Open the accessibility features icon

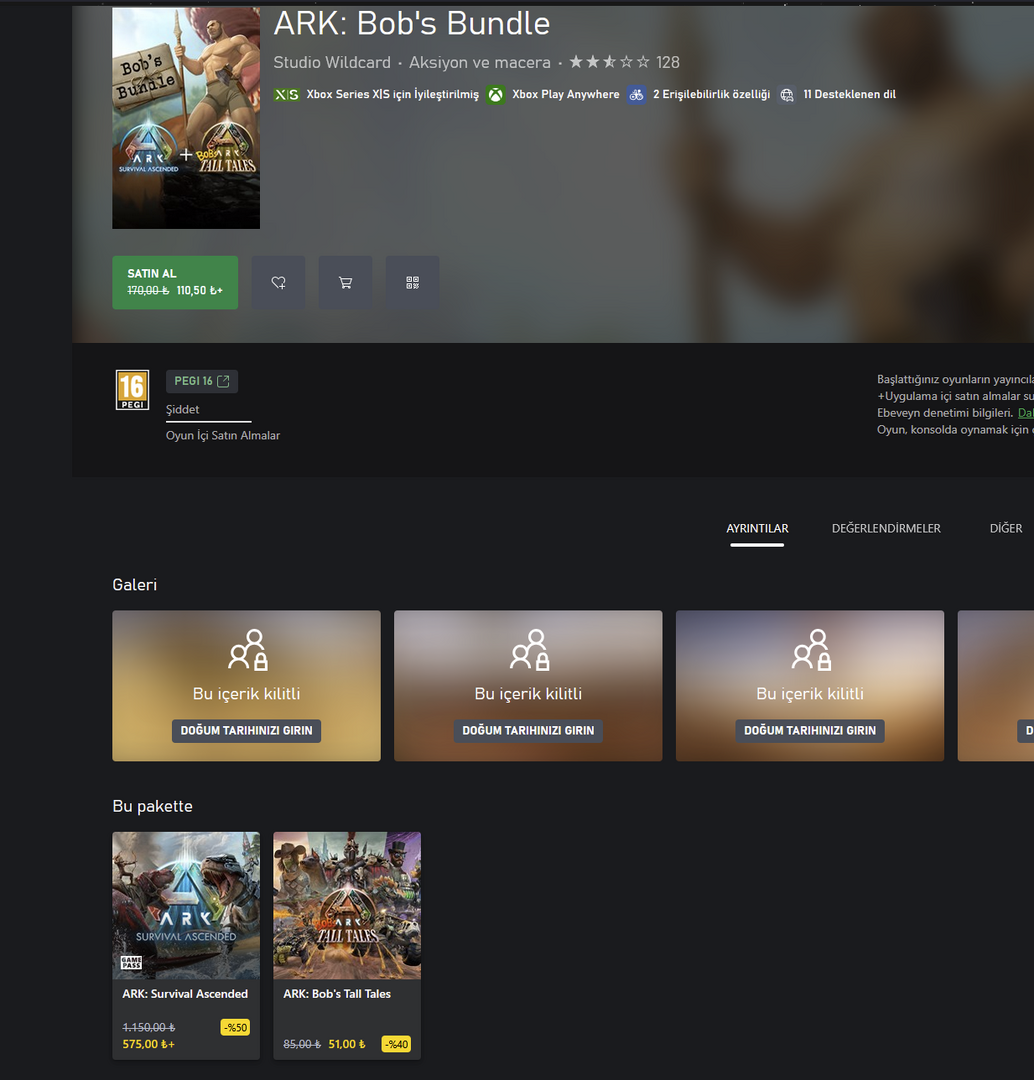click(x=637, y=94)
